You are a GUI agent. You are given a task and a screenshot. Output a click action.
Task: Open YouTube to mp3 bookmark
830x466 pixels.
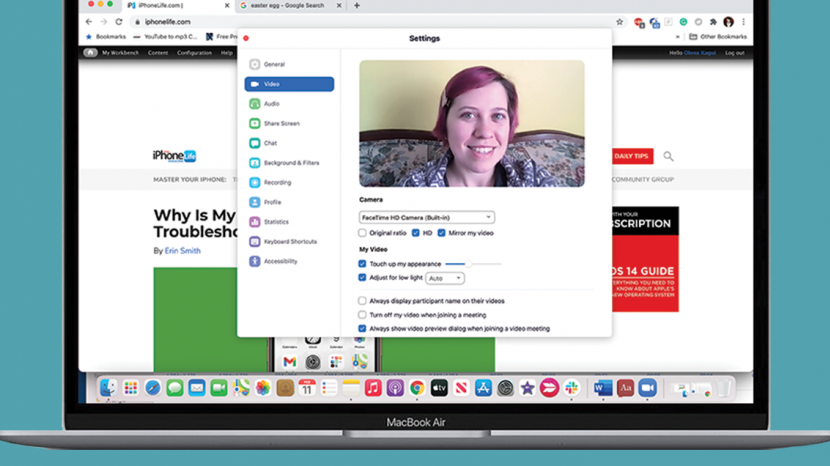[165, 37]
